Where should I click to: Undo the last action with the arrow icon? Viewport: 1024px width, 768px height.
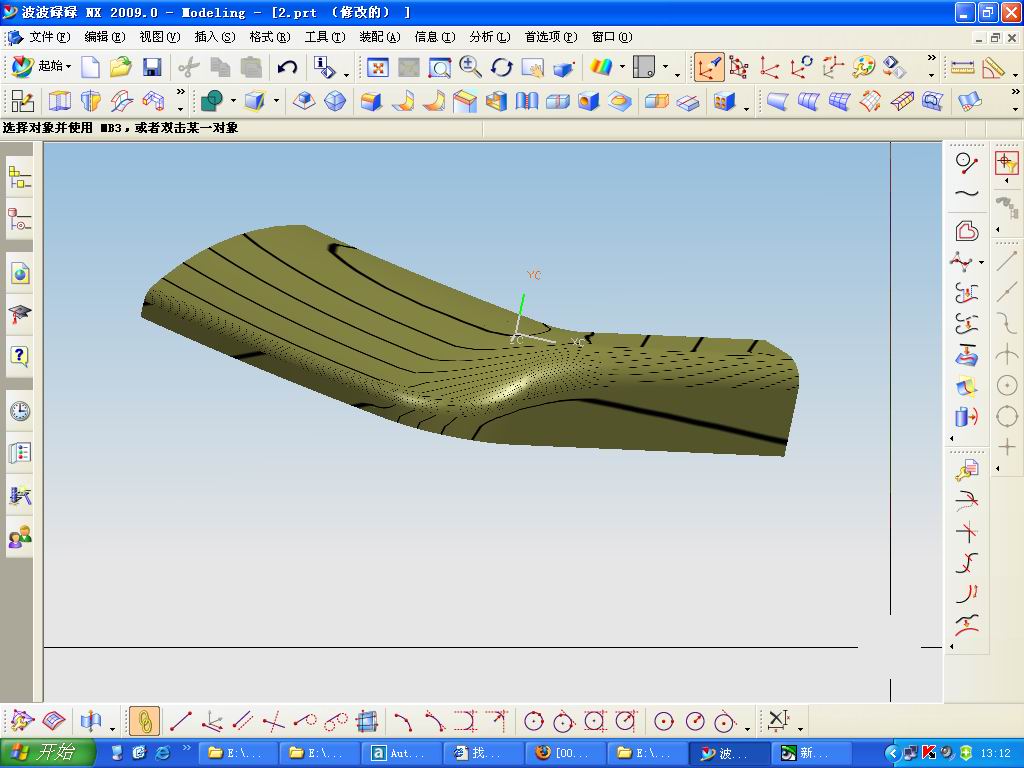click(287, 67)
